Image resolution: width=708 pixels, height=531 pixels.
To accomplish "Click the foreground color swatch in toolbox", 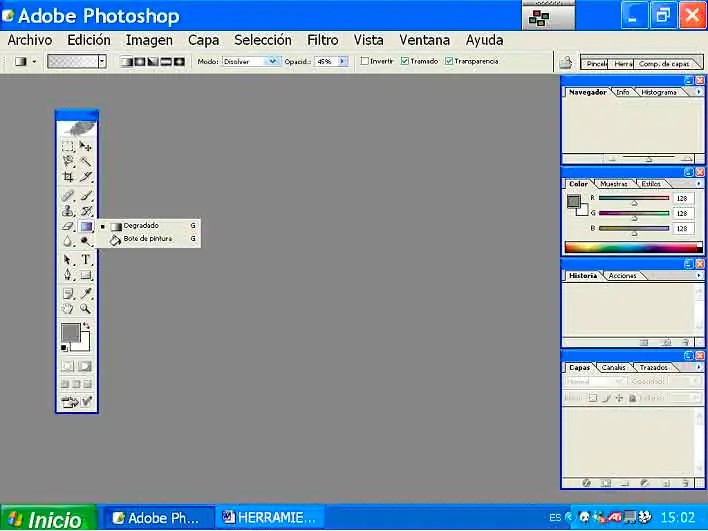I will tap(70, 333).
